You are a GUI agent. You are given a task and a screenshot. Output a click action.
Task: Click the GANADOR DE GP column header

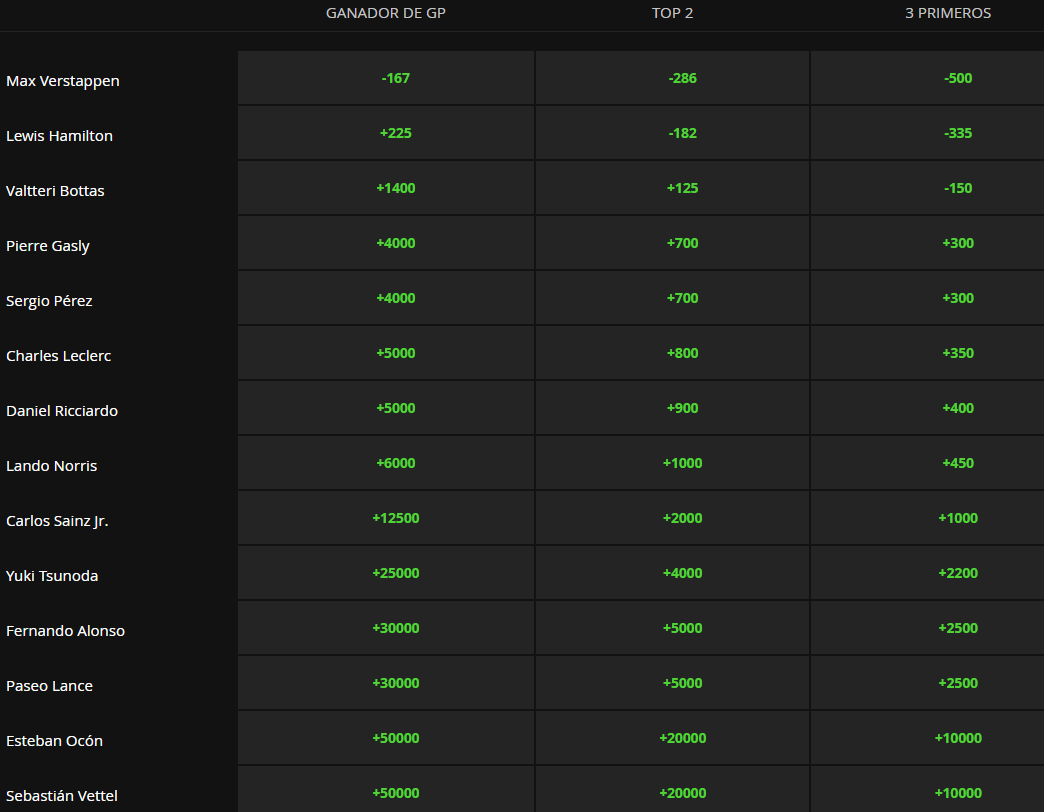pos(385,13)
